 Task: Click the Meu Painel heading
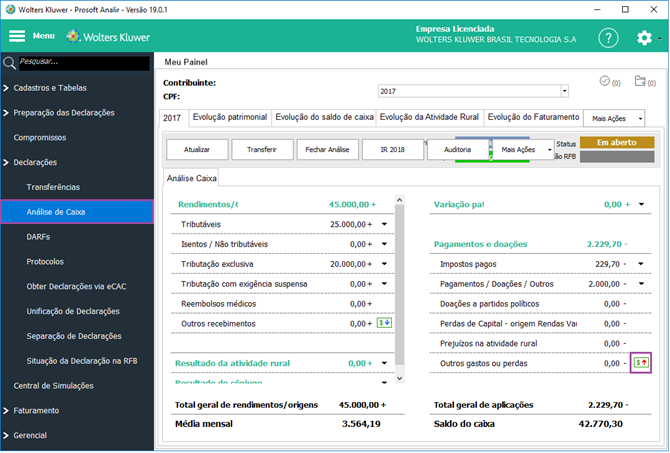(x=186, y=62)
